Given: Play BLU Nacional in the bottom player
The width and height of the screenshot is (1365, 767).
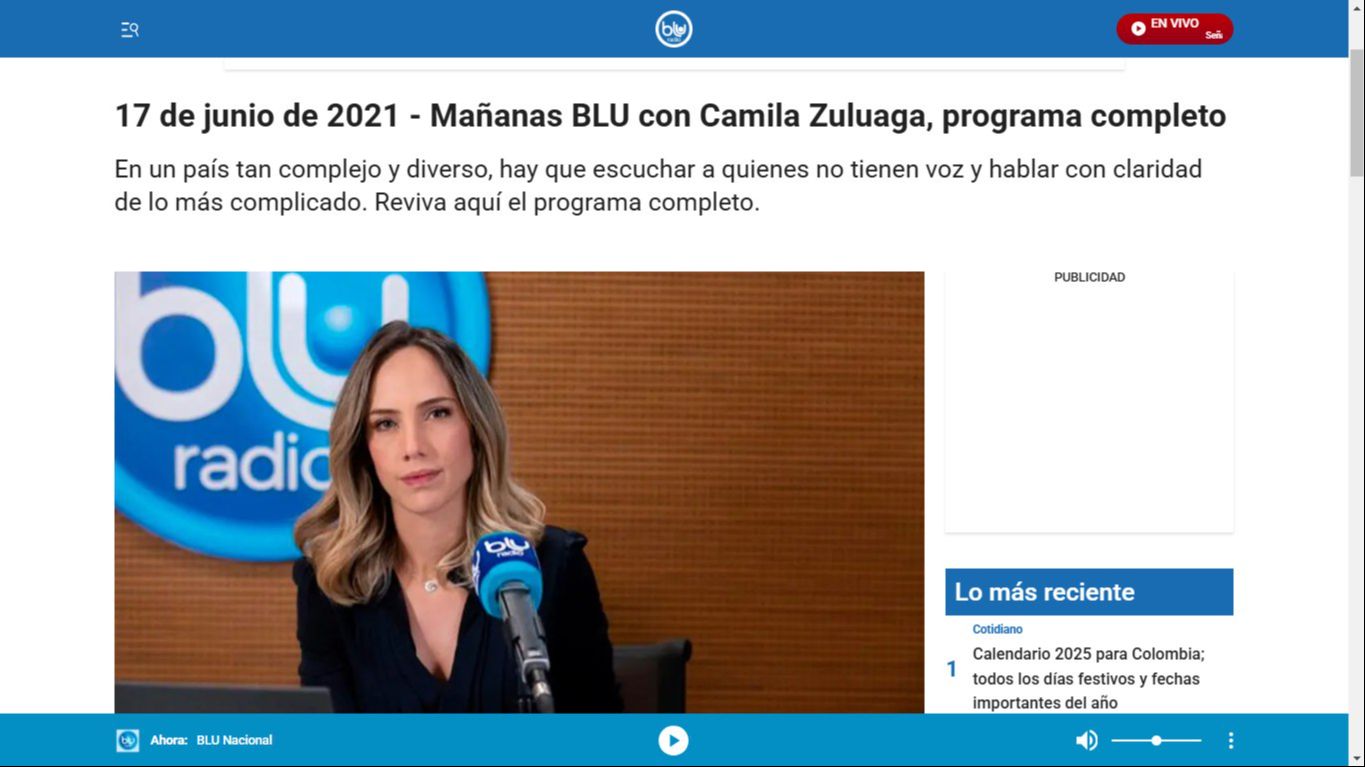Looking at the screenshot, I should coord(673,740).
